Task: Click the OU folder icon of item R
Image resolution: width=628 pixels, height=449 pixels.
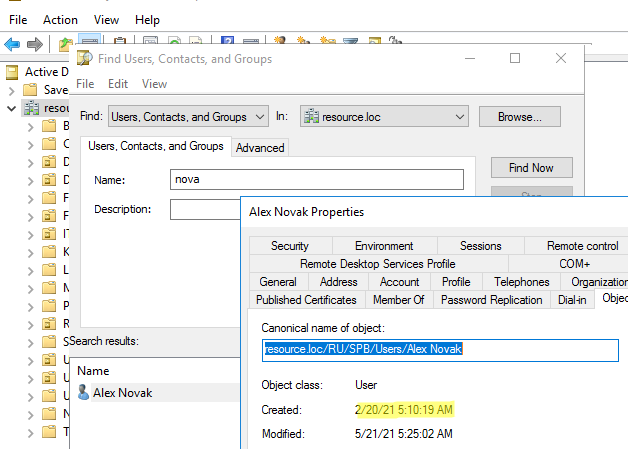Action: point(49,324)
